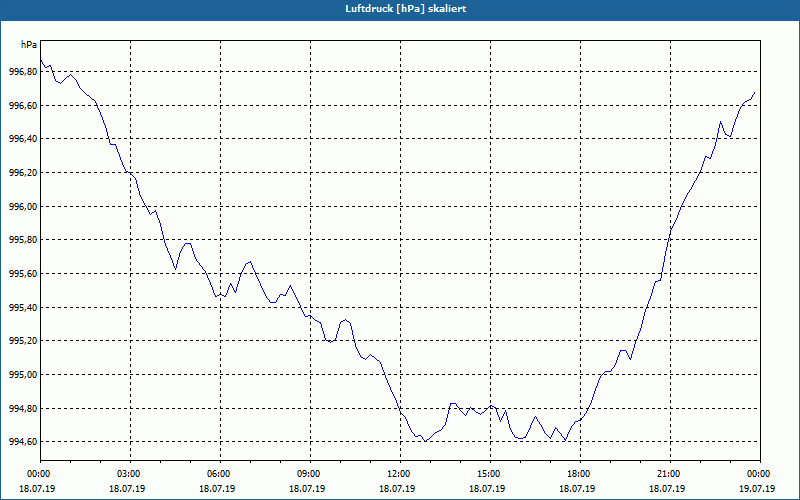Select the 996,80 y-axis value
Screen dimensions: 800x500
[23, 72]
